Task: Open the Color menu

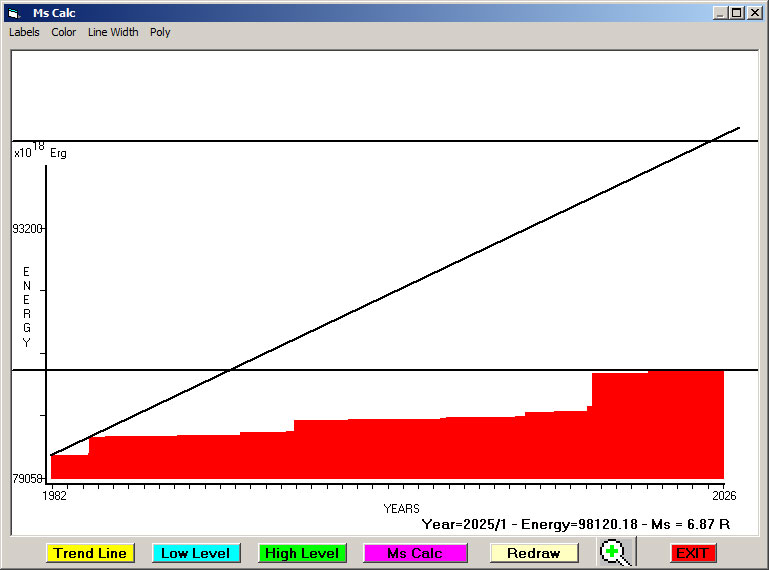Action: [64, 32]
